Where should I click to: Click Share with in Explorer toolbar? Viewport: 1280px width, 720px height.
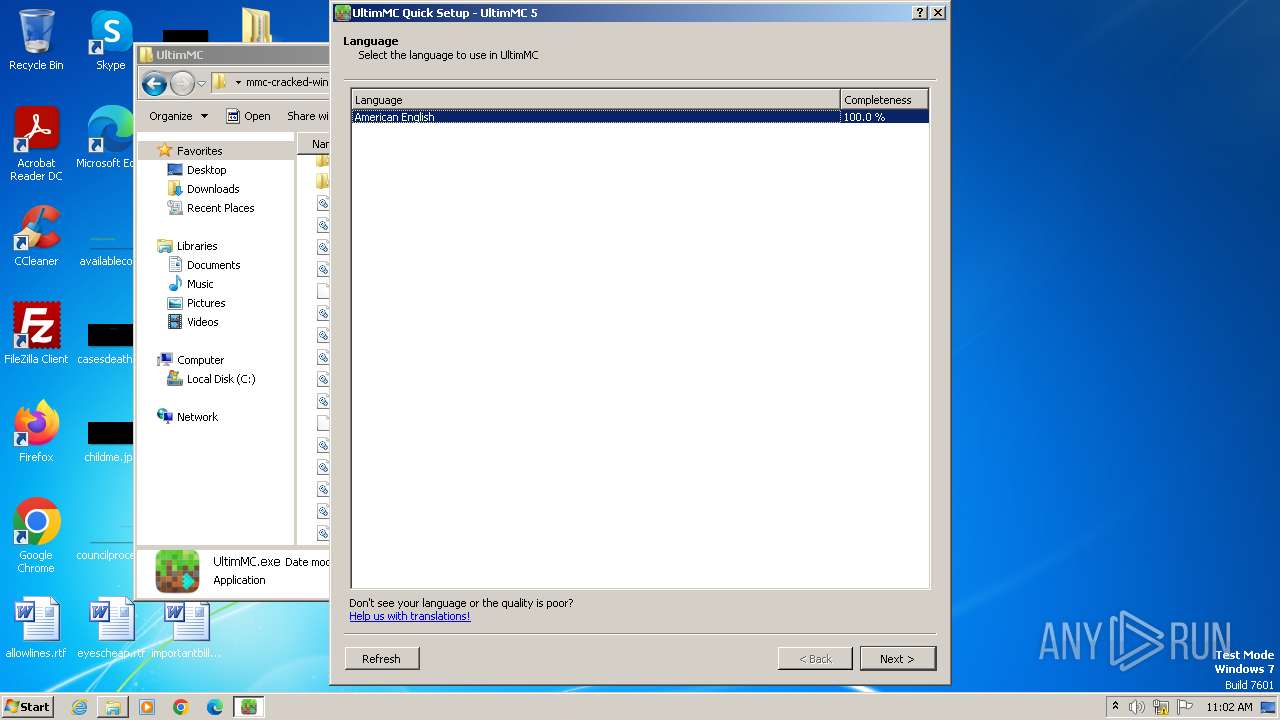[x=306, y=116]
